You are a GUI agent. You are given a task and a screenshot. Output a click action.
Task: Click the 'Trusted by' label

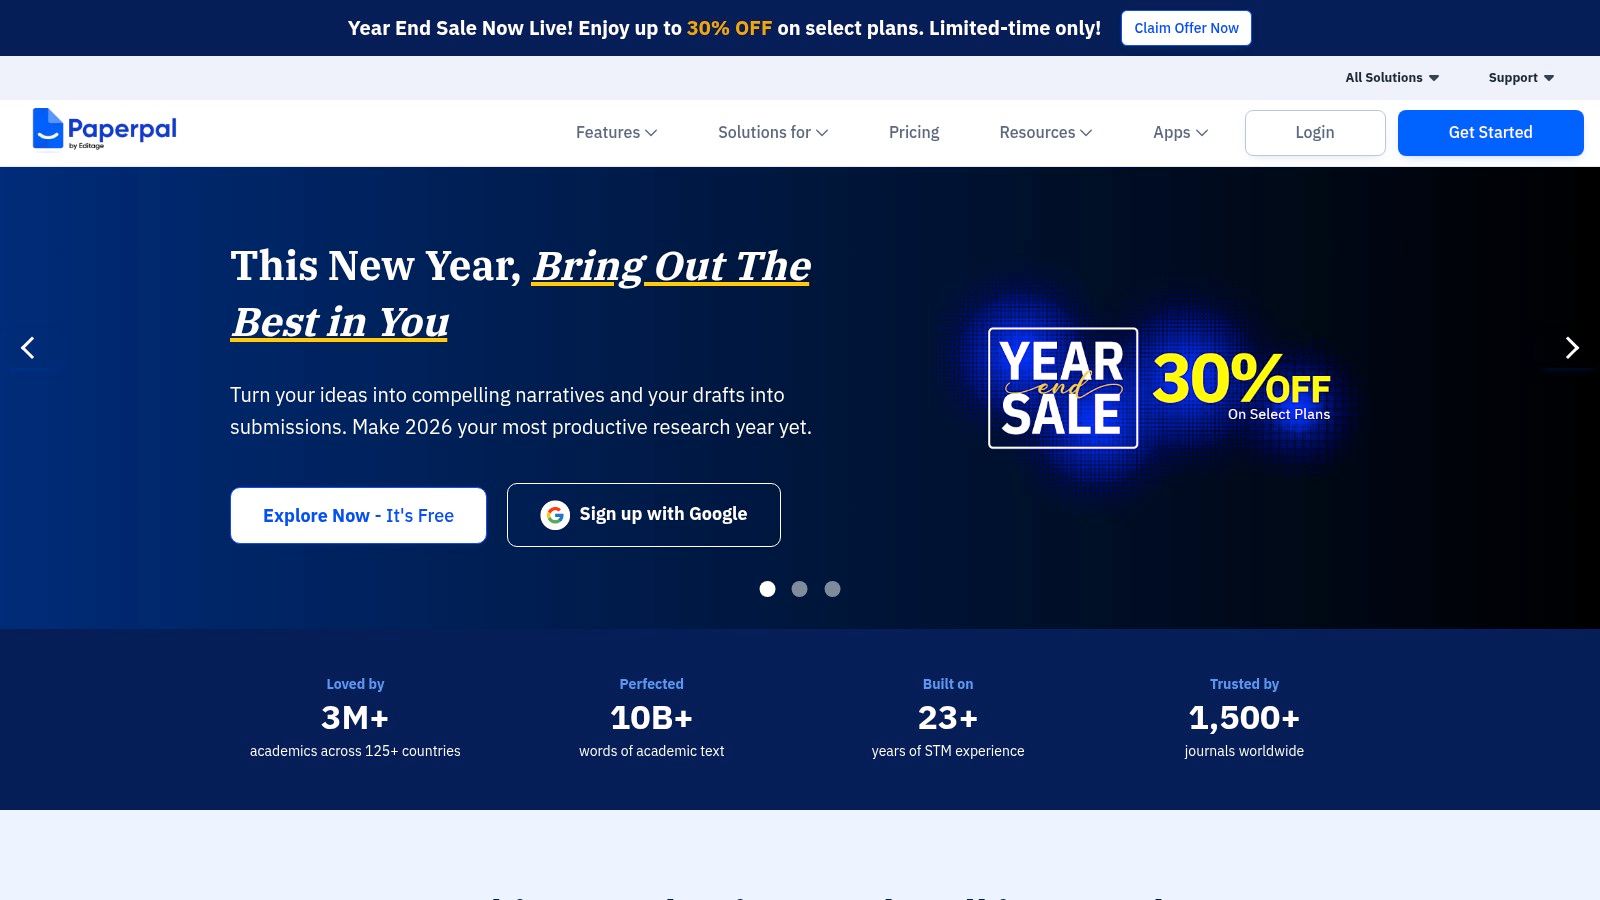coord(1244,684)
